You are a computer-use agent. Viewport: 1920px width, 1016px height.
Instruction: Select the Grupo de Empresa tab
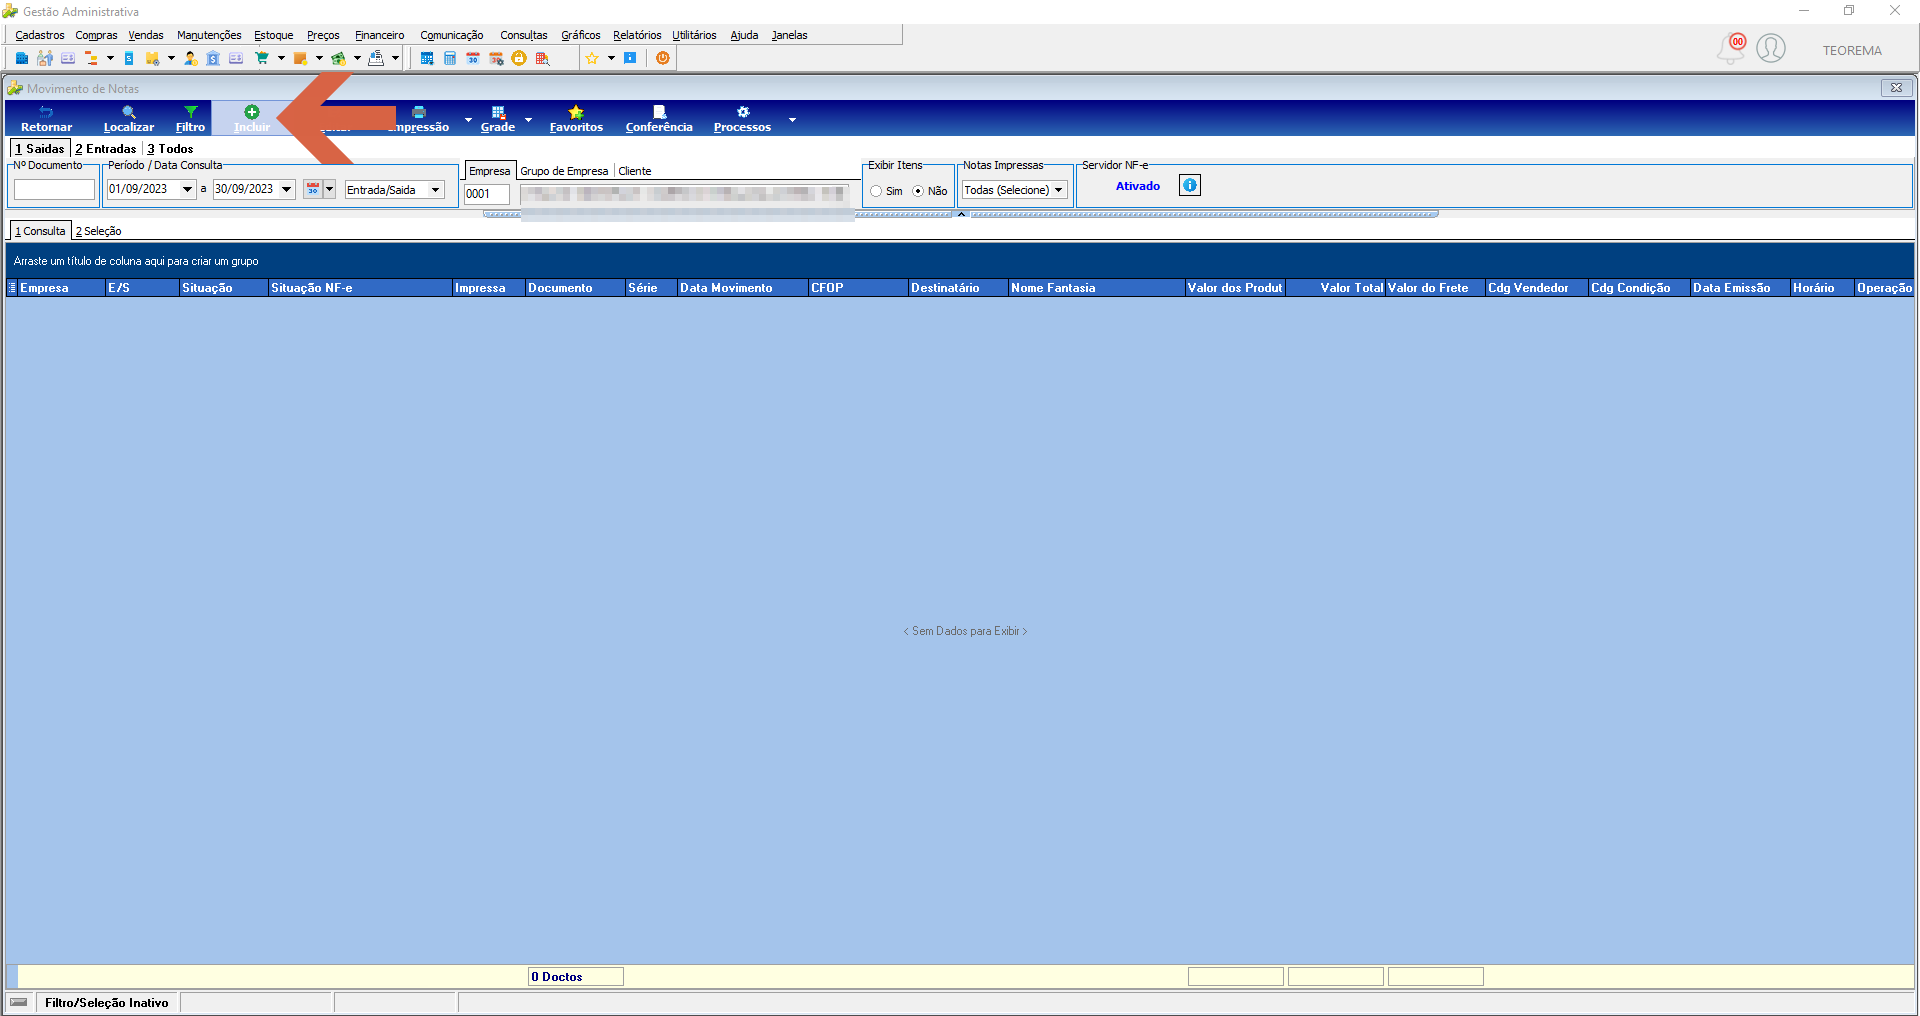pos(564,171)
